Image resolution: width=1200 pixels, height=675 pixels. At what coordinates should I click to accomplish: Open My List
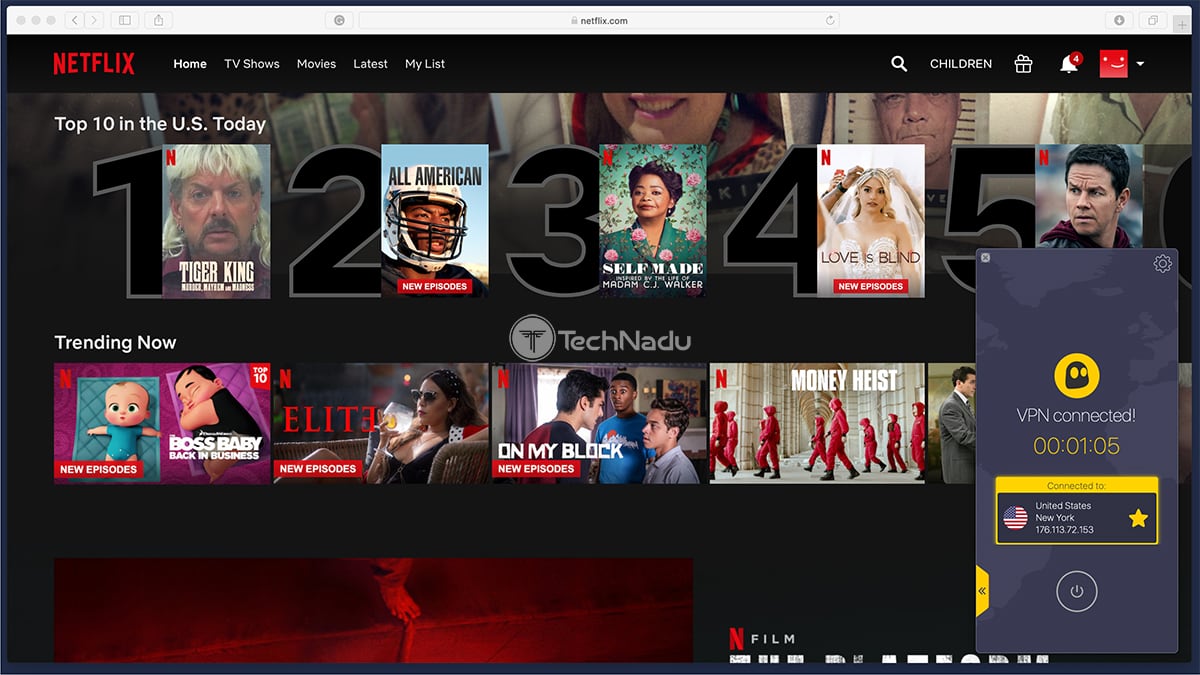pos(425,64)
